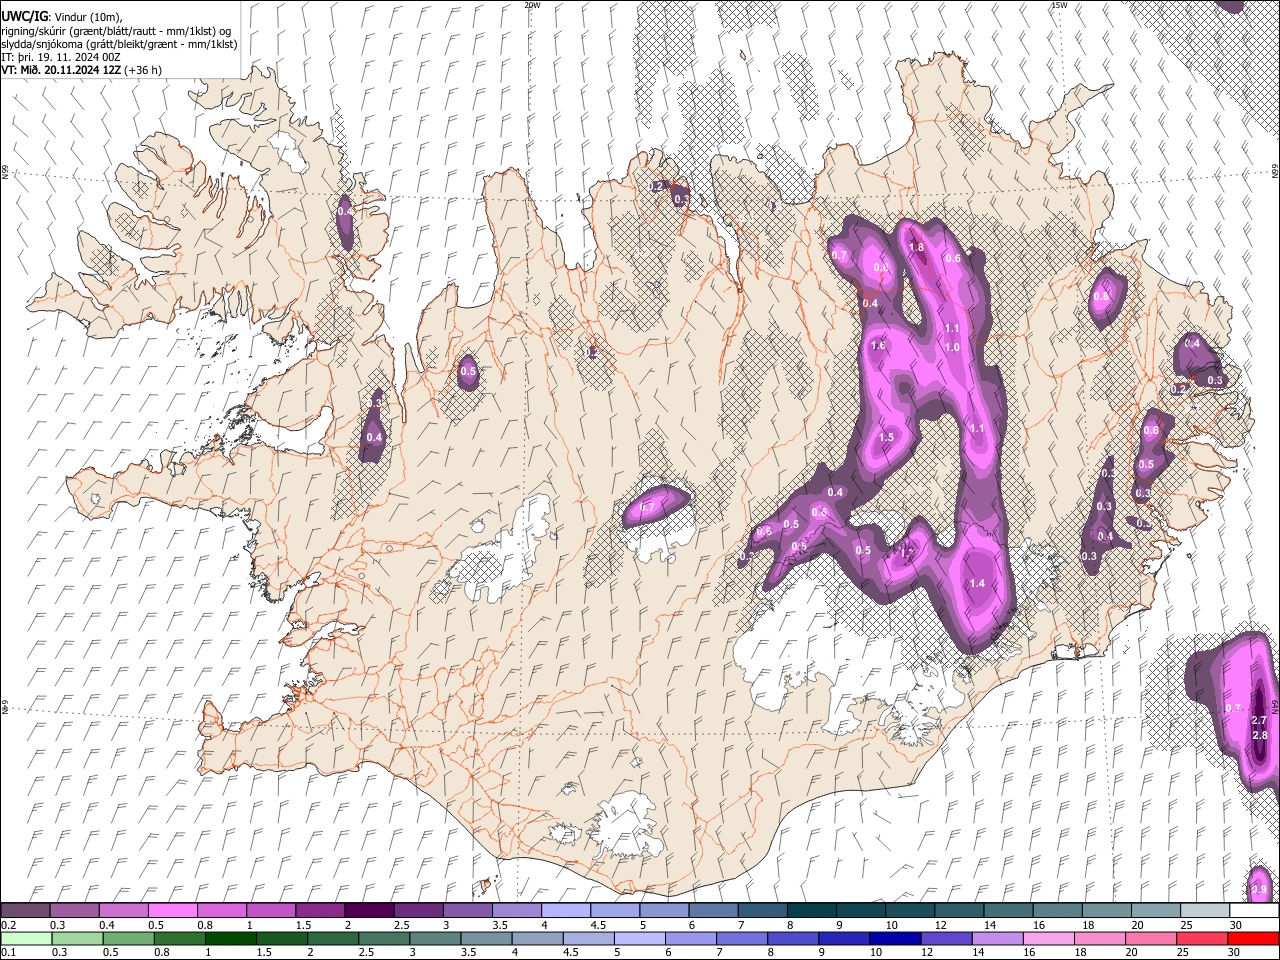This screenshot has width=1280, height=960.
Task: Select the 0.3–0.4 mauve snow swatch
Action: tap(74, 911)
